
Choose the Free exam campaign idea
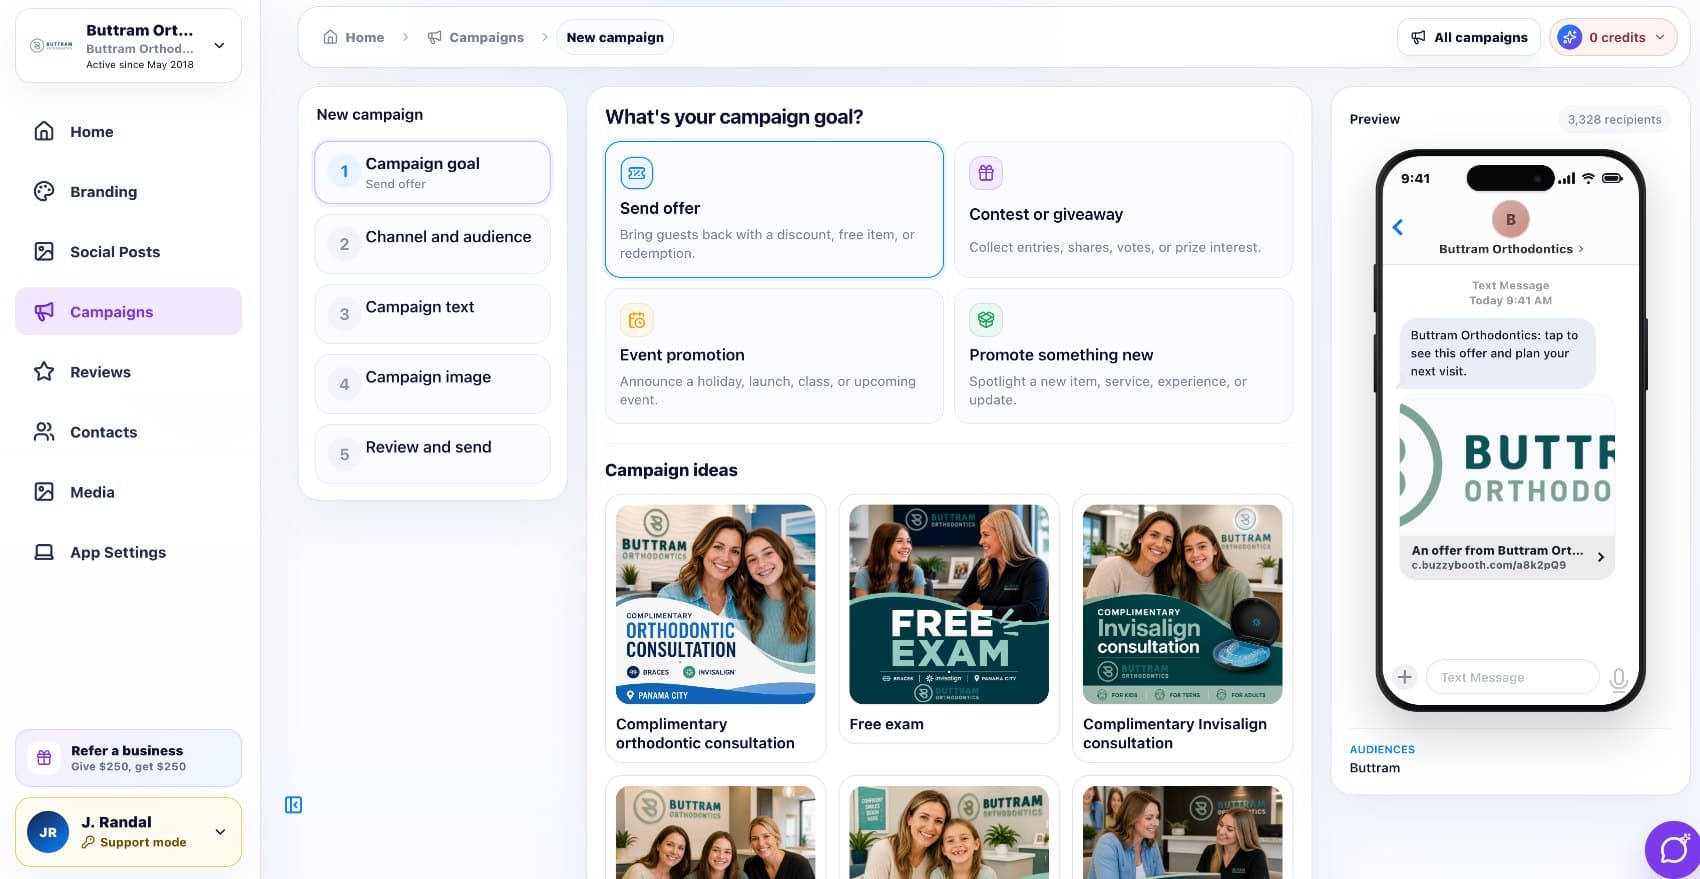[x=949, y=619]
